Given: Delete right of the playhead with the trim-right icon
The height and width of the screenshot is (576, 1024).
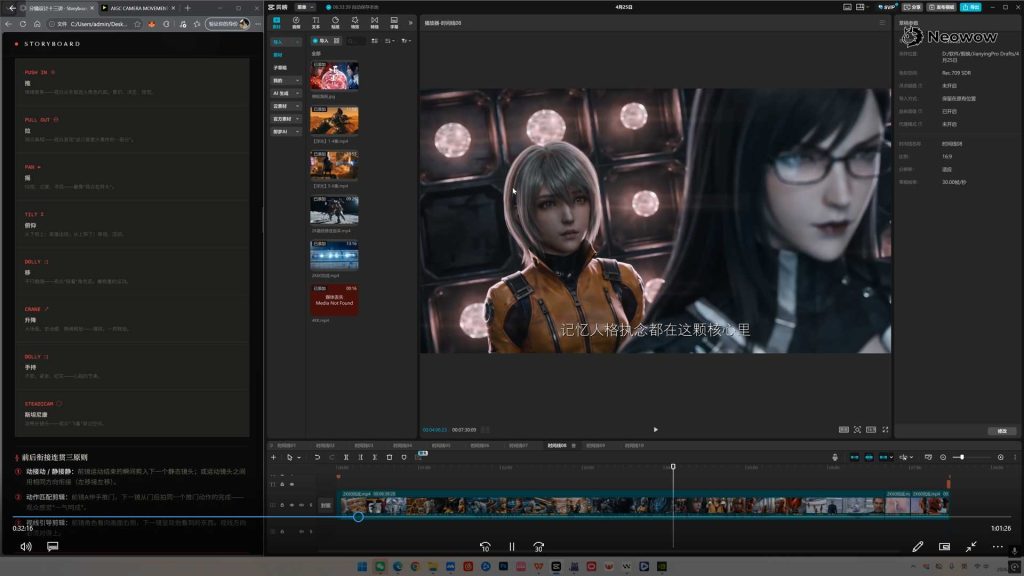Looking at the screenshot, I should (375, 457).
